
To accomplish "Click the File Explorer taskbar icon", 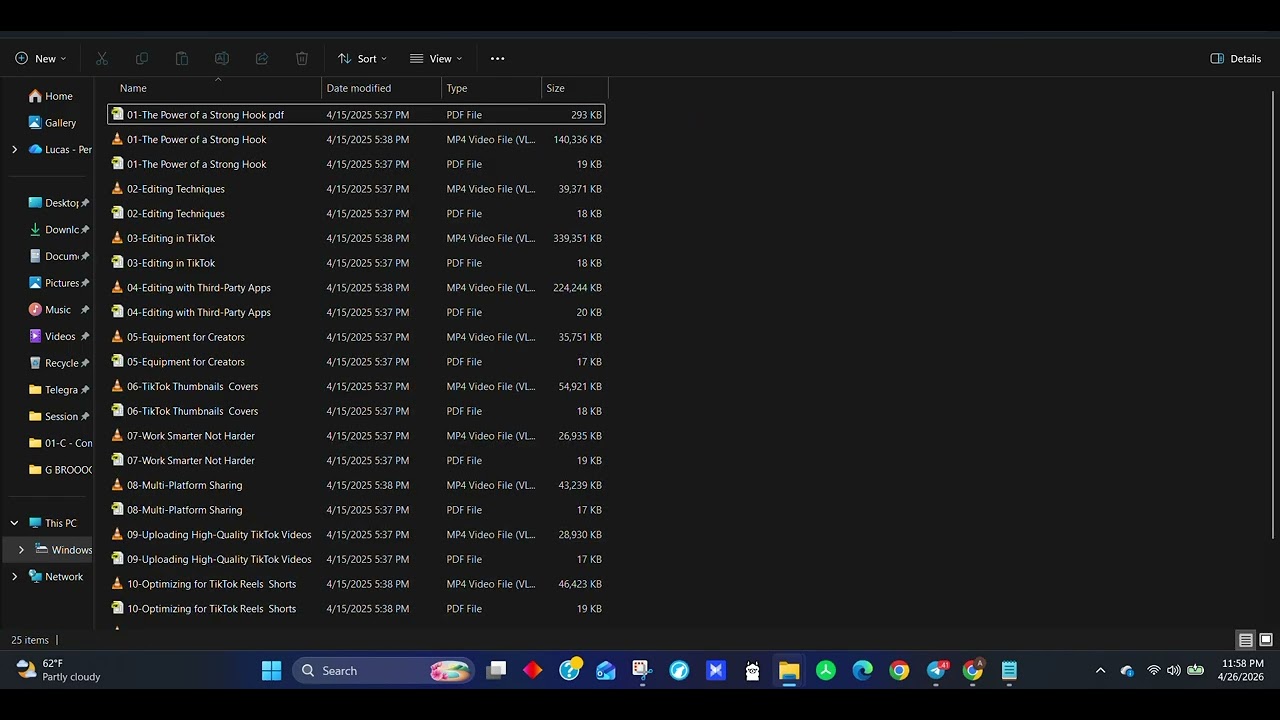I will [789, 670].
